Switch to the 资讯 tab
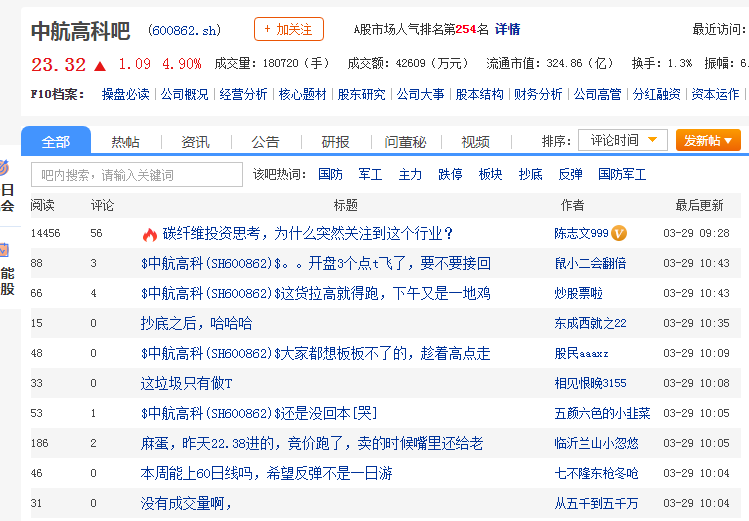The width and height of the screenshot is (749, 521). (195, 142)
